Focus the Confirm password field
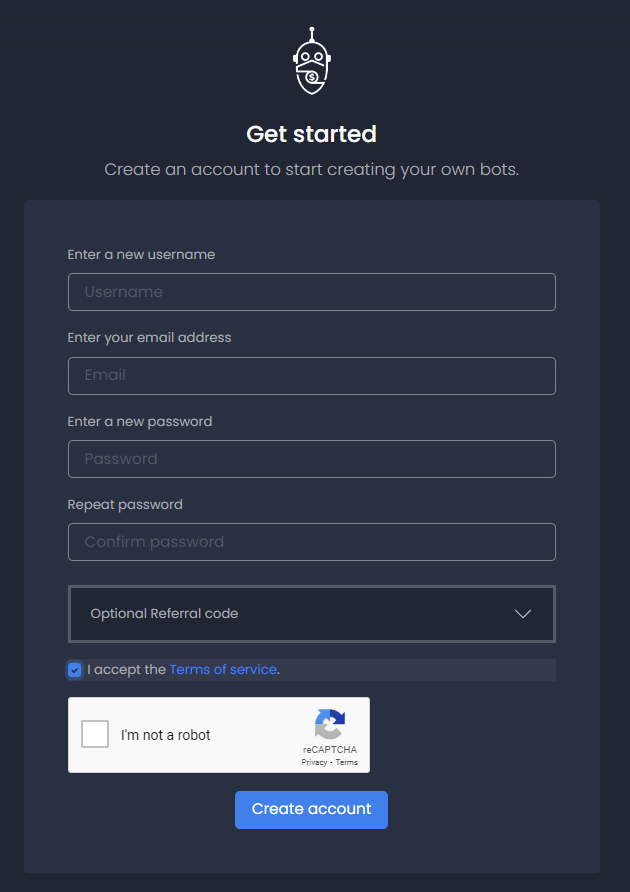 pos(312,542)
